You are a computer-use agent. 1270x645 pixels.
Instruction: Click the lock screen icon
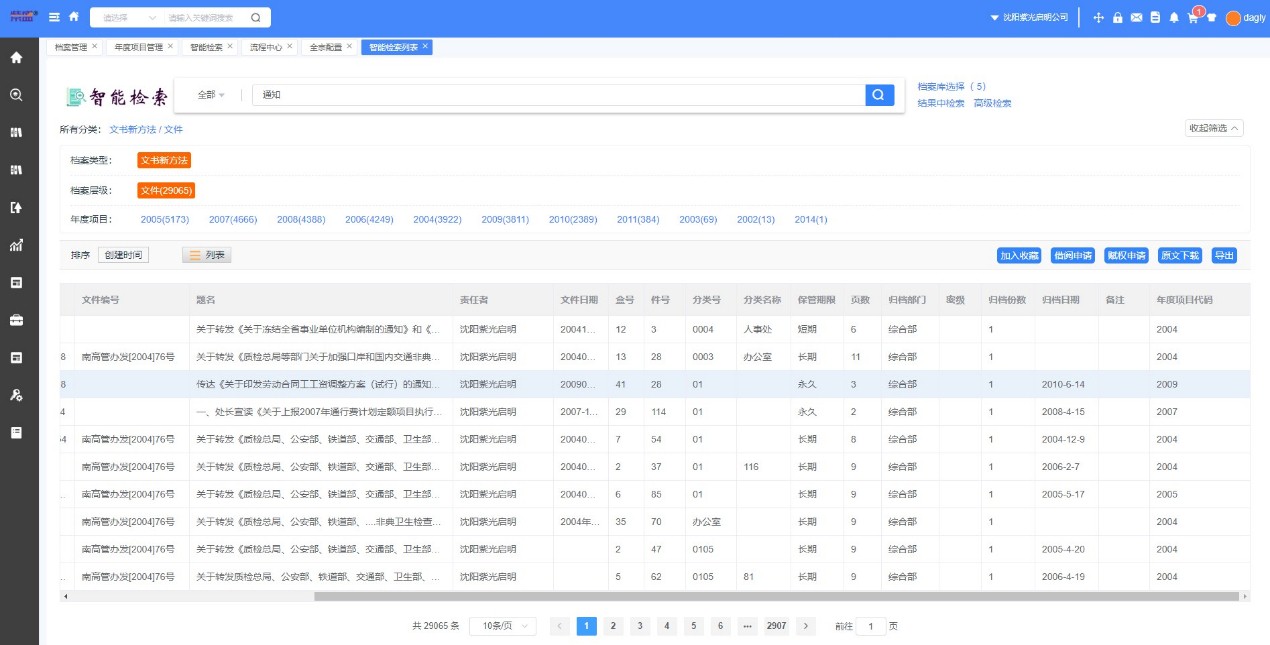(x=1118, y=18)
